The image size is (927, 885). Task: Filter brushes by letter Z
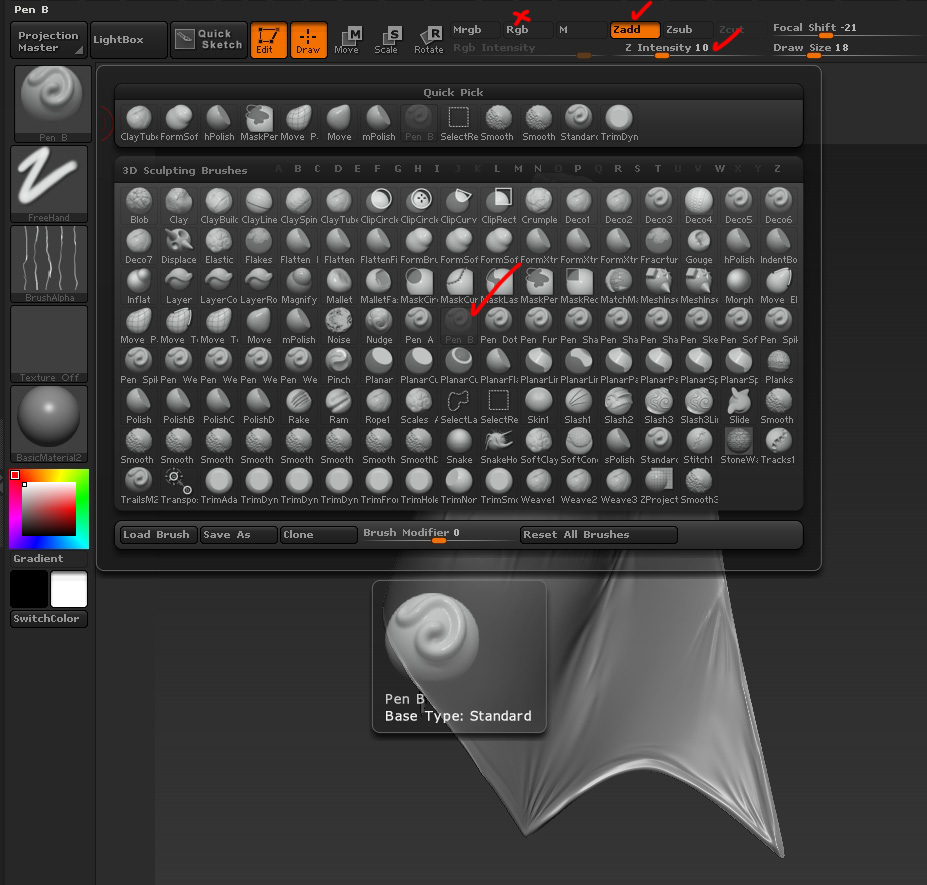(x=777, y=169)
